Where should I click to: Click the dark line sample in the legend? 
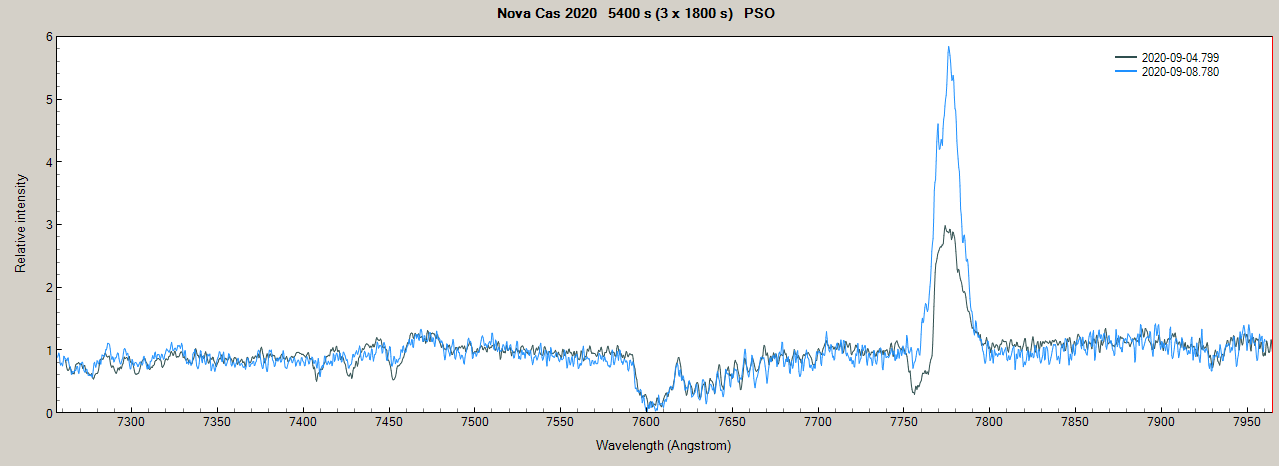coord(1126,58)
